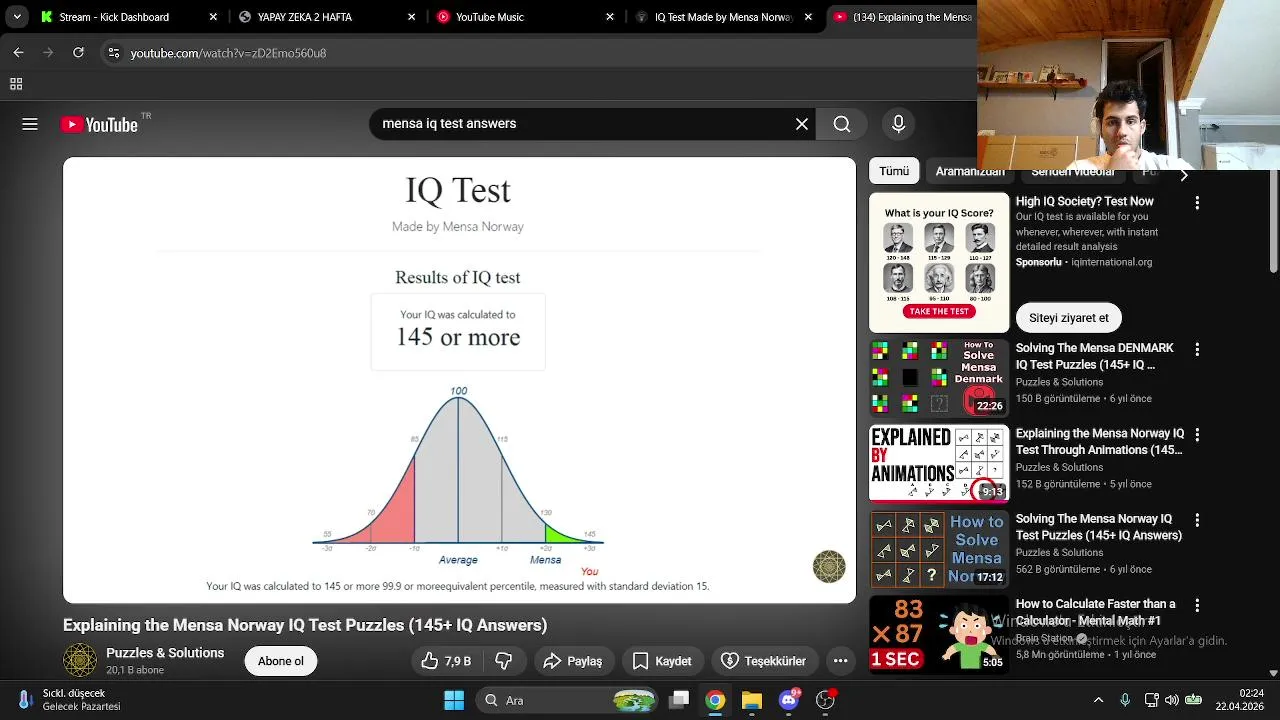The height and width of the screenshot is (720, 1280).
Task: Select the Aramanızdan filter chip
Action: pos(970,172)
